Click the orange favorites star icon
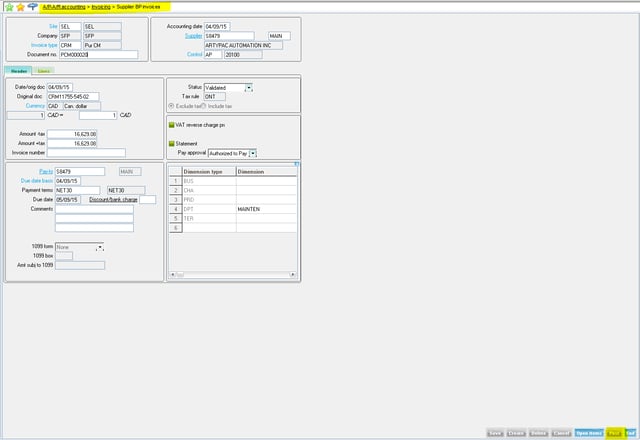640x440 pixels. point(19,6)
